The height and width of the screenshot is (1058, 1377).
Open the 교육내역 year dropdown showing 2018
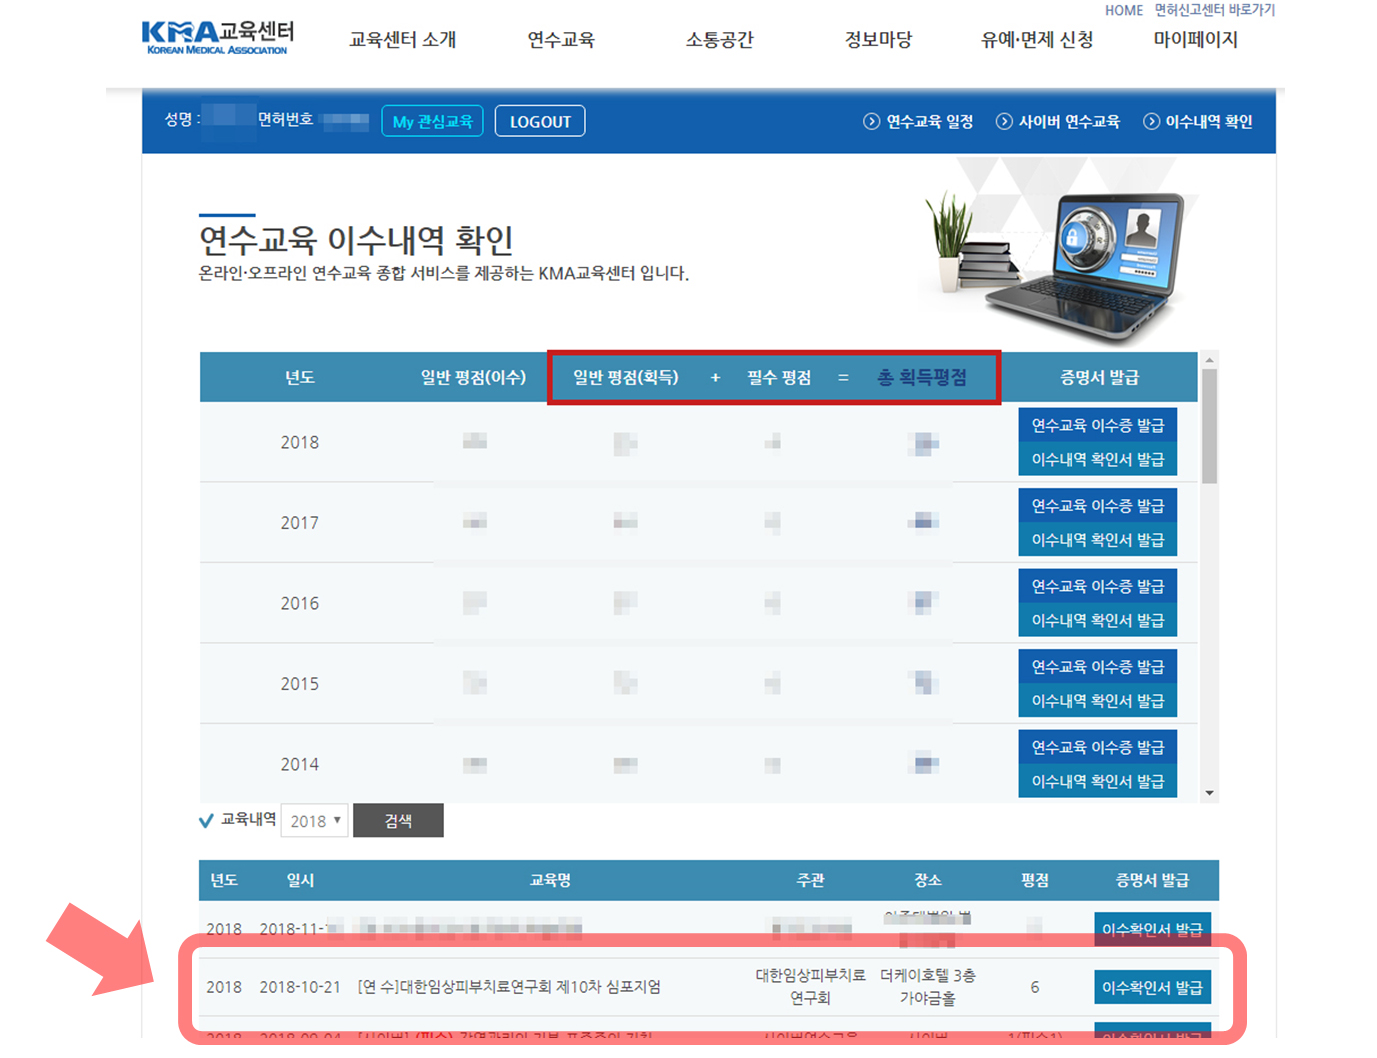pyautogui.click(x=315, y=821)
